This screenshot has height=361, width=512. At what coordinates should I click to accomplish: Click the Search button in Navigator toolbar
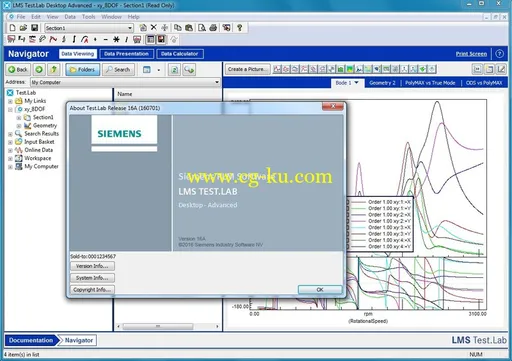tap(118, 70)
